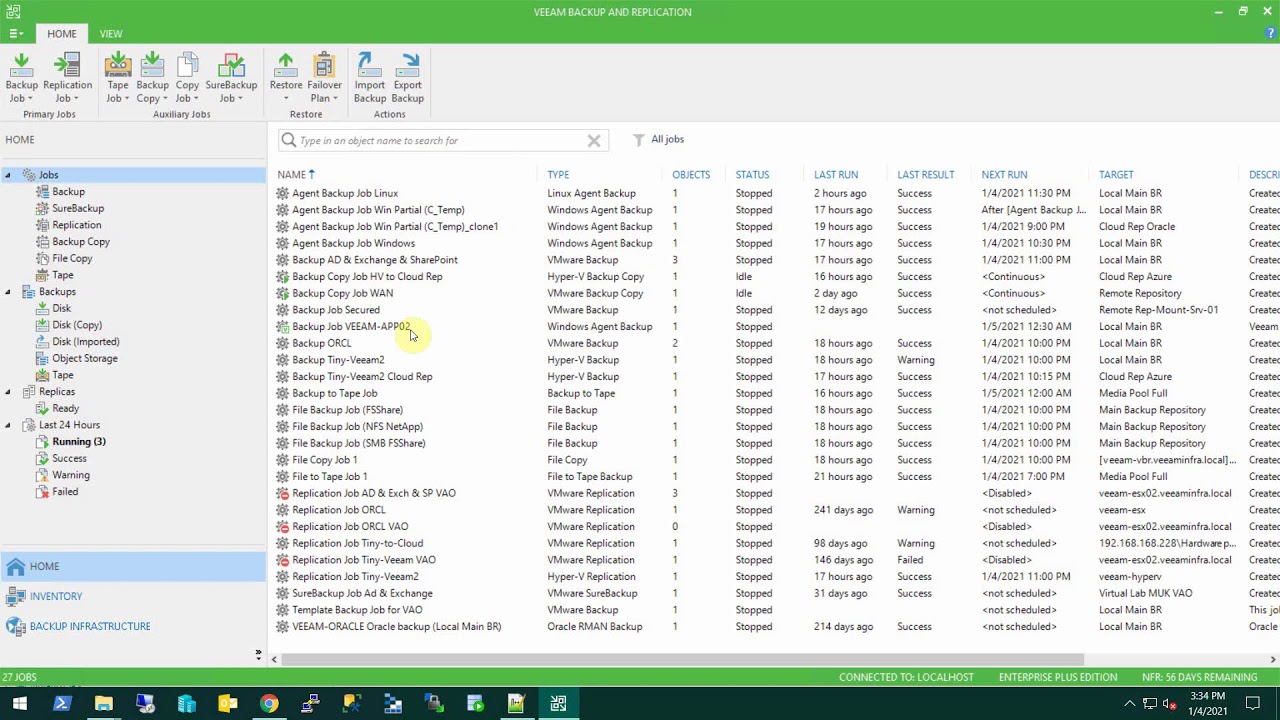The height and width of the screenshot is (720, 1280).
Task: Sort jobs by the NEXT RUN column
Action: click(1004, 175)
